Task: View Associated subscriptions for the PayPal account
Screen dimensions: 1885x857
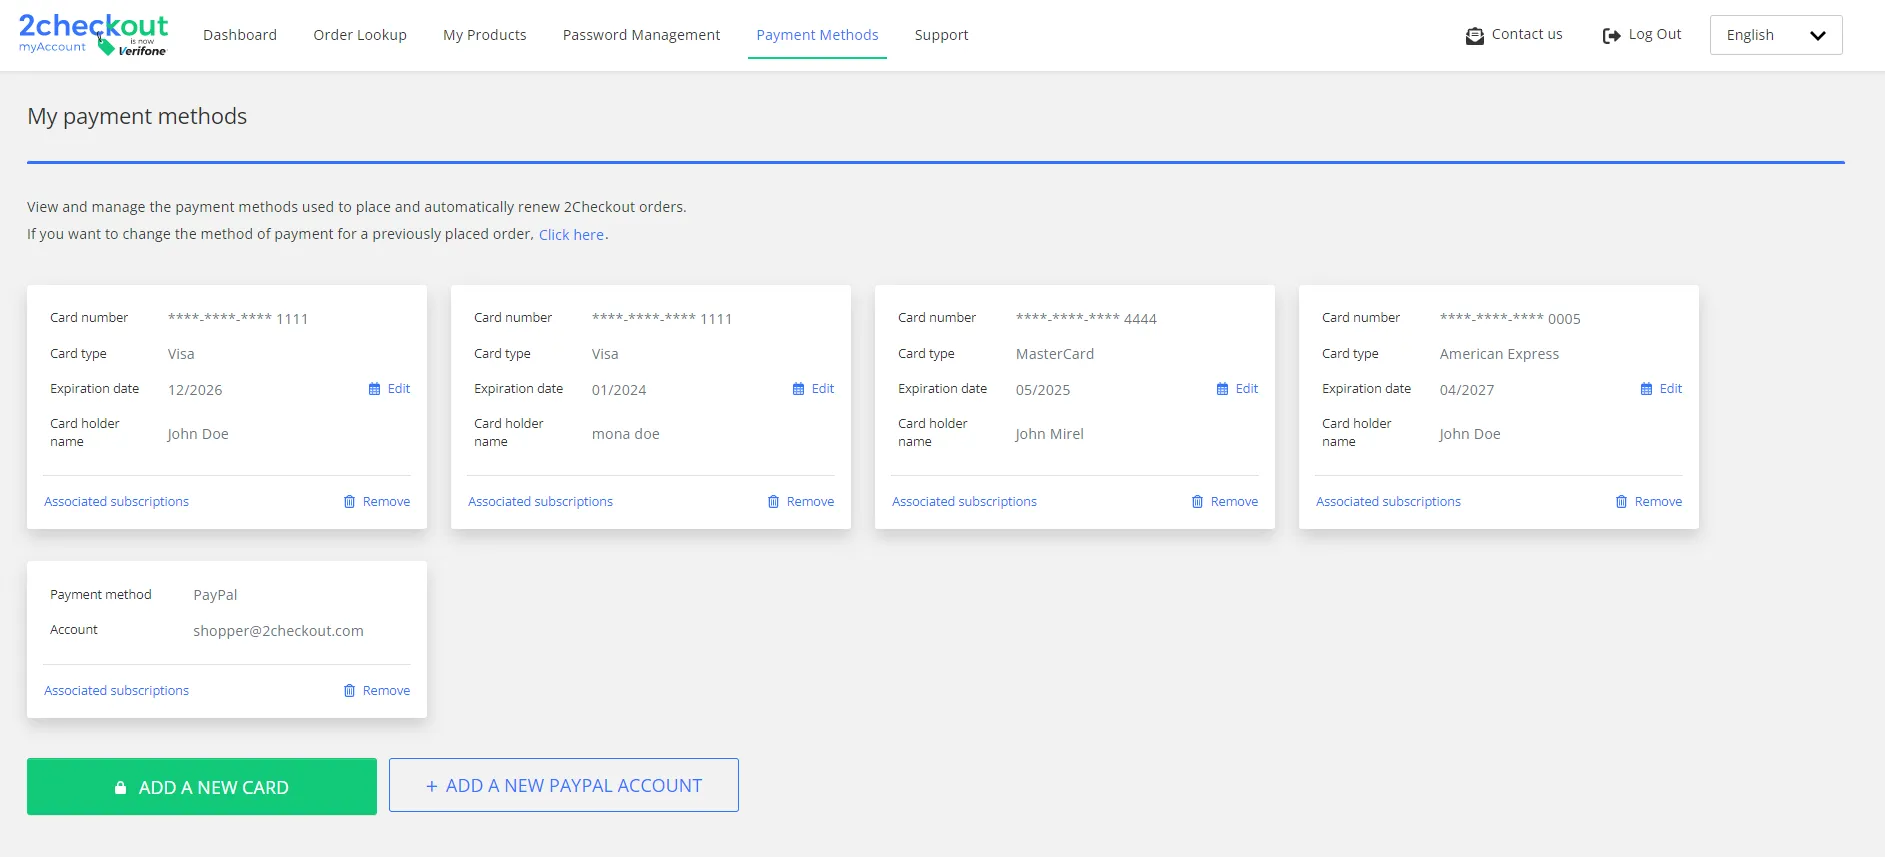Action: click(x=116, y=691)
